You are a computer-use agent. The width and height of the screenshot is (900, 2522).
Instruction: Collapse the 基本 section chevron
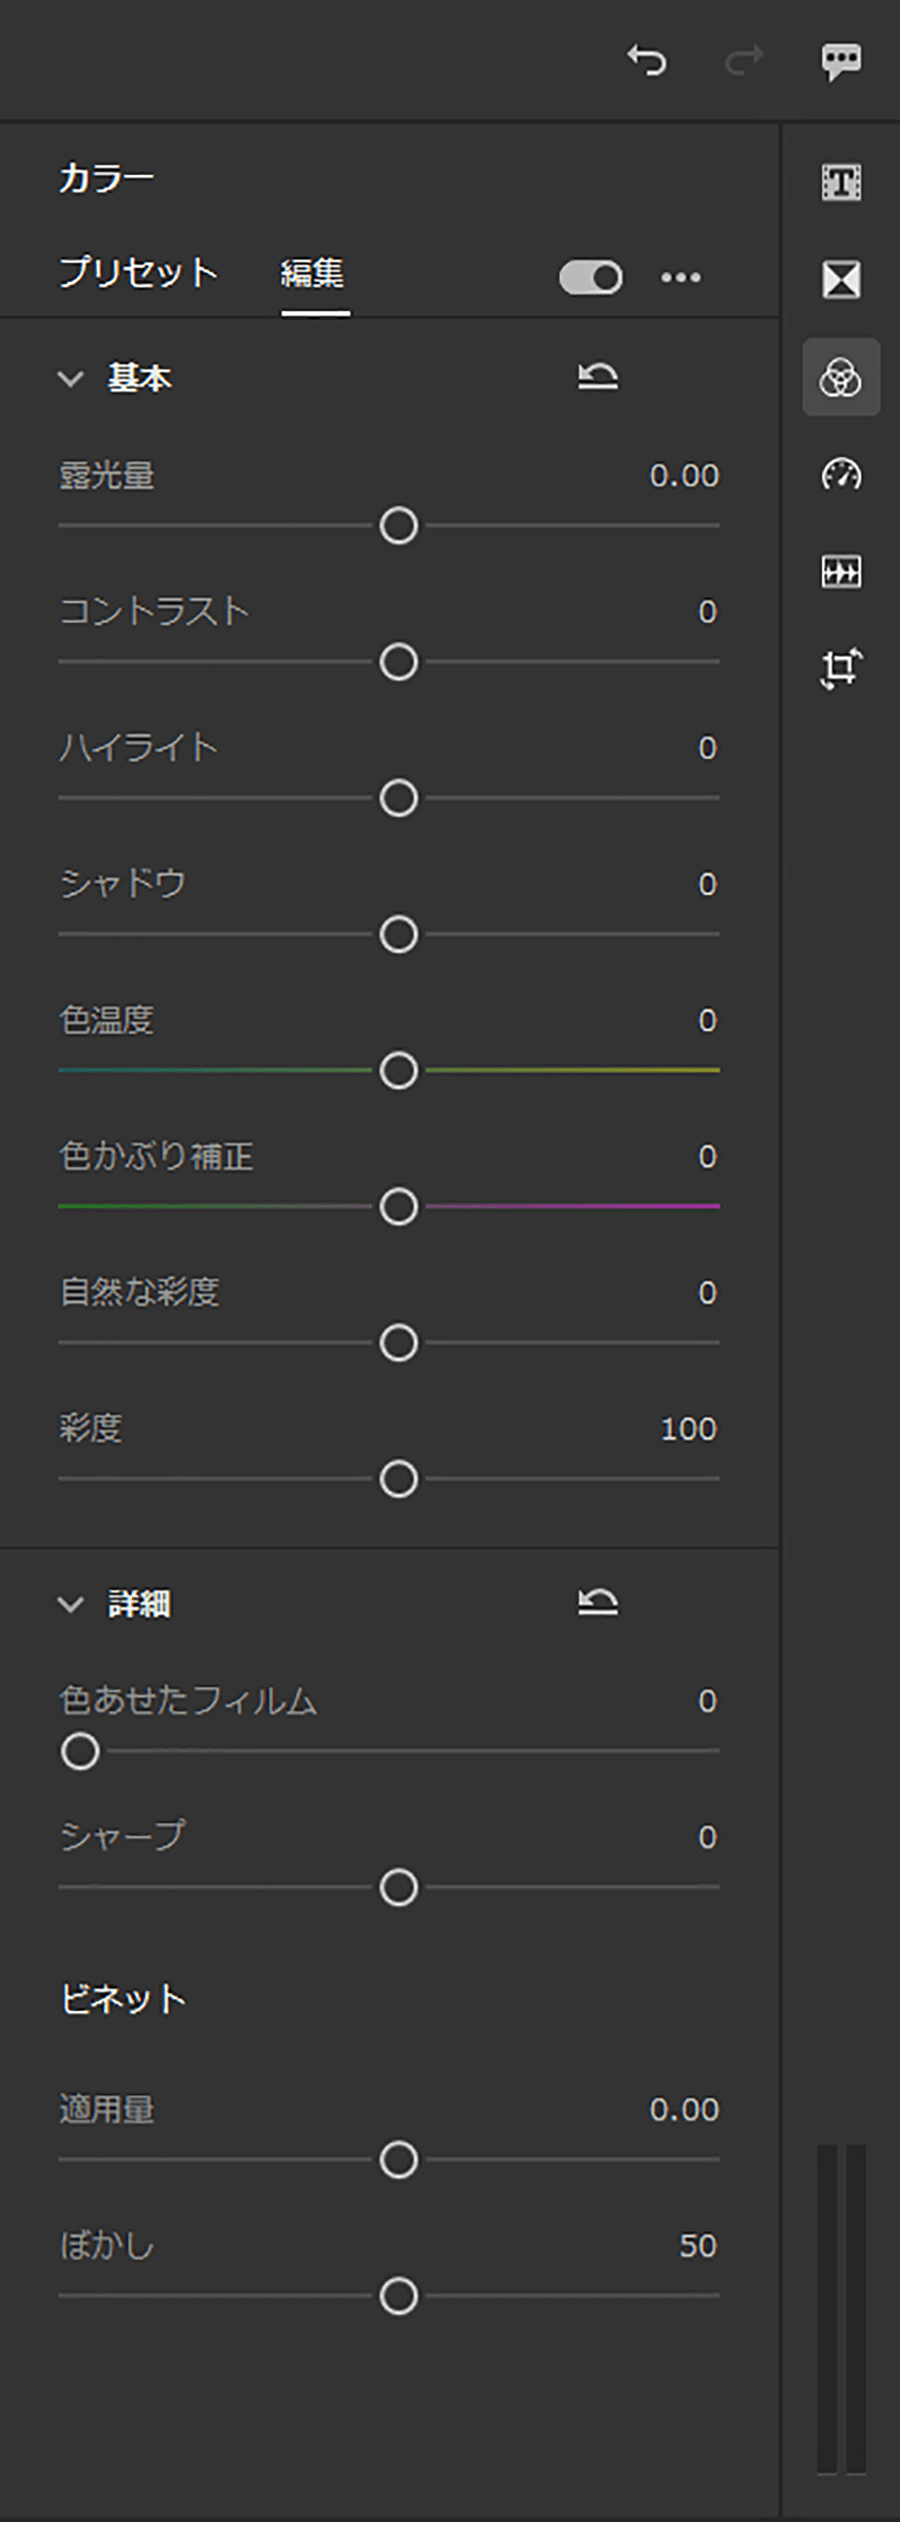tap(70, 378)
